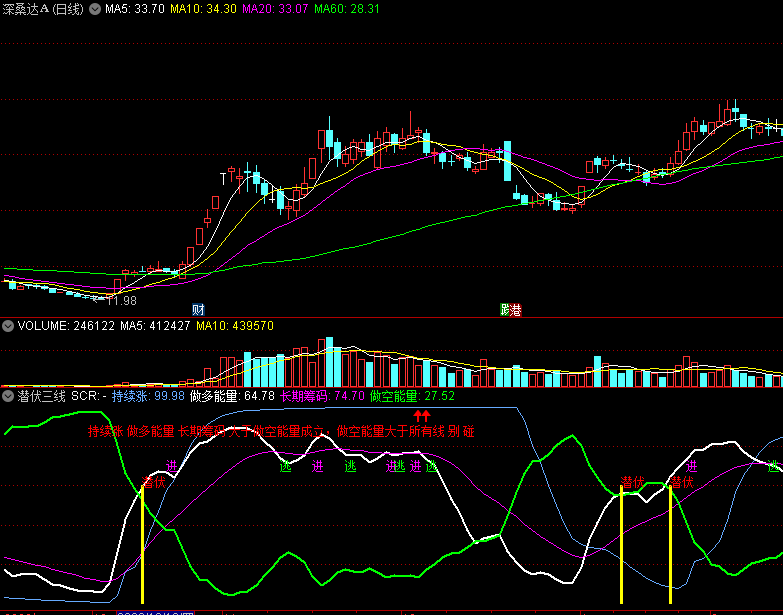Click the leftmost 进 signal label
The height and width of the screenshot is (615, 783).
click(x=171, y=467)
